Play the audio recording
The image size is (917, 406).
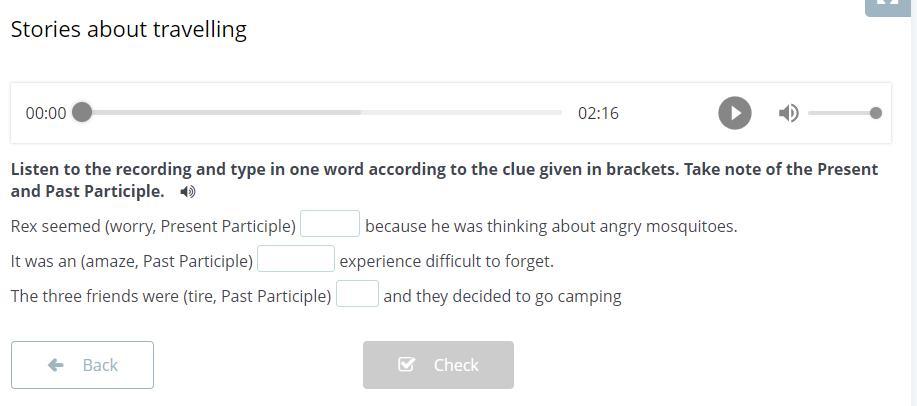[734, 113]
